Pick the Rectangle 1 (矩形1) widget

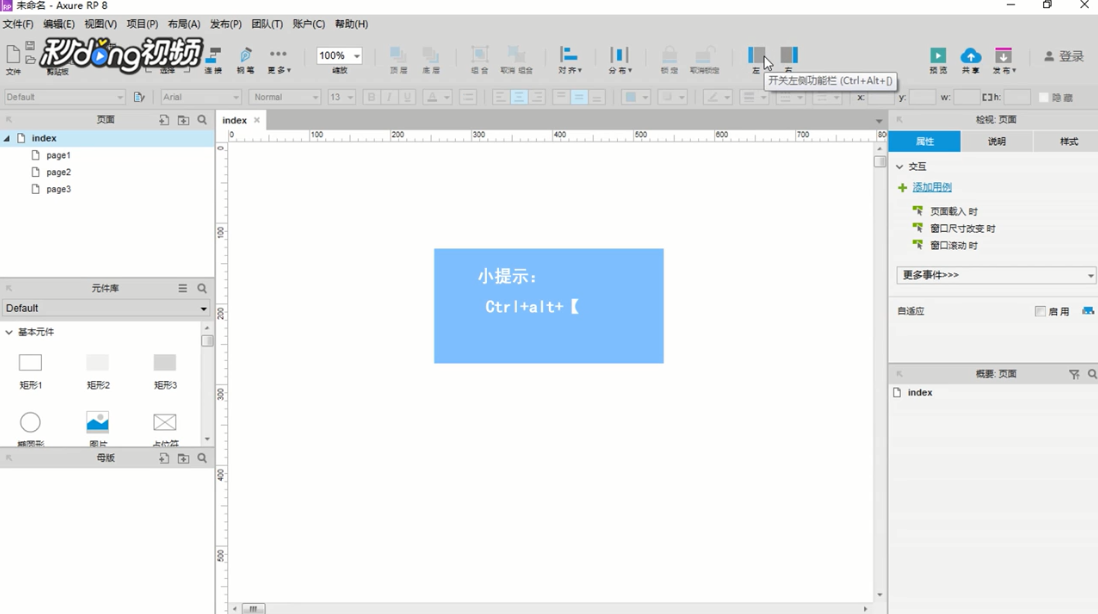tap(30, 363)
